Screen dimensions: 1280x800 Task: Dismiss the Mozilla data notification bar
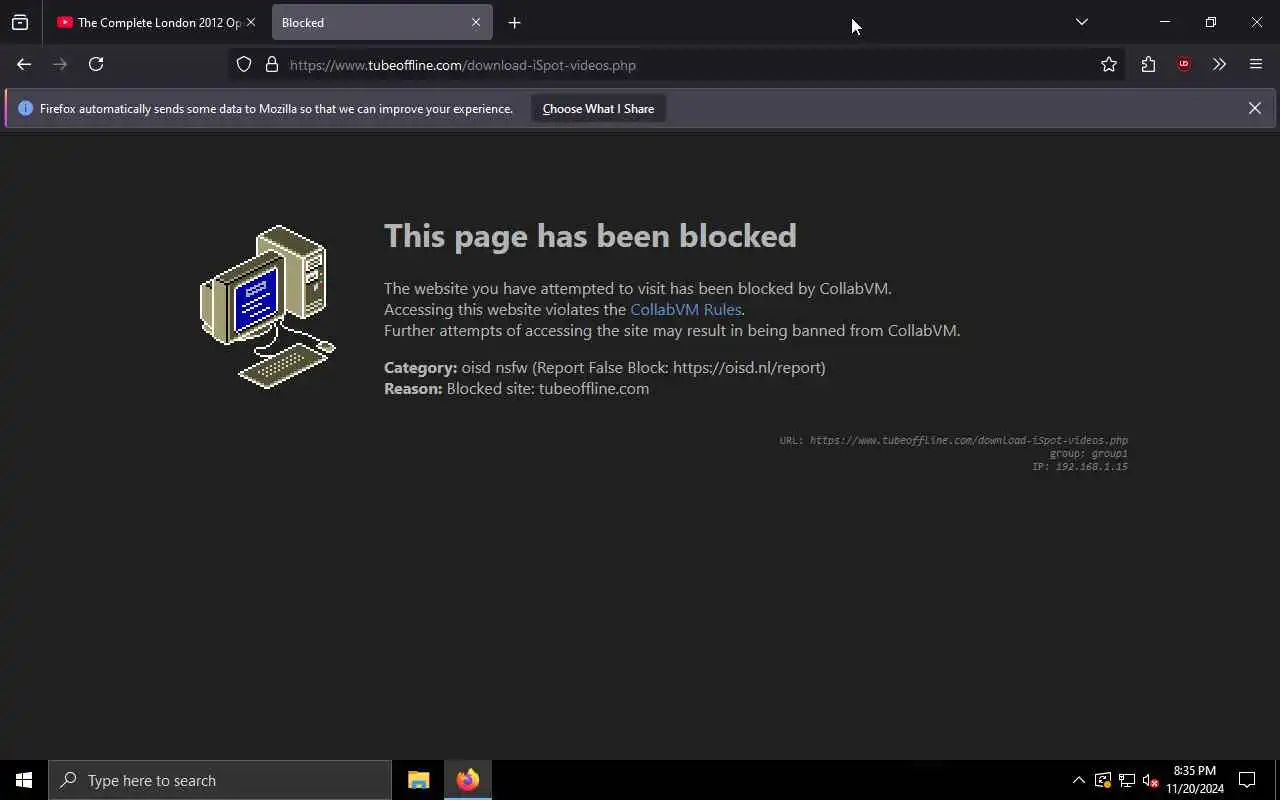click(1254, 108)
